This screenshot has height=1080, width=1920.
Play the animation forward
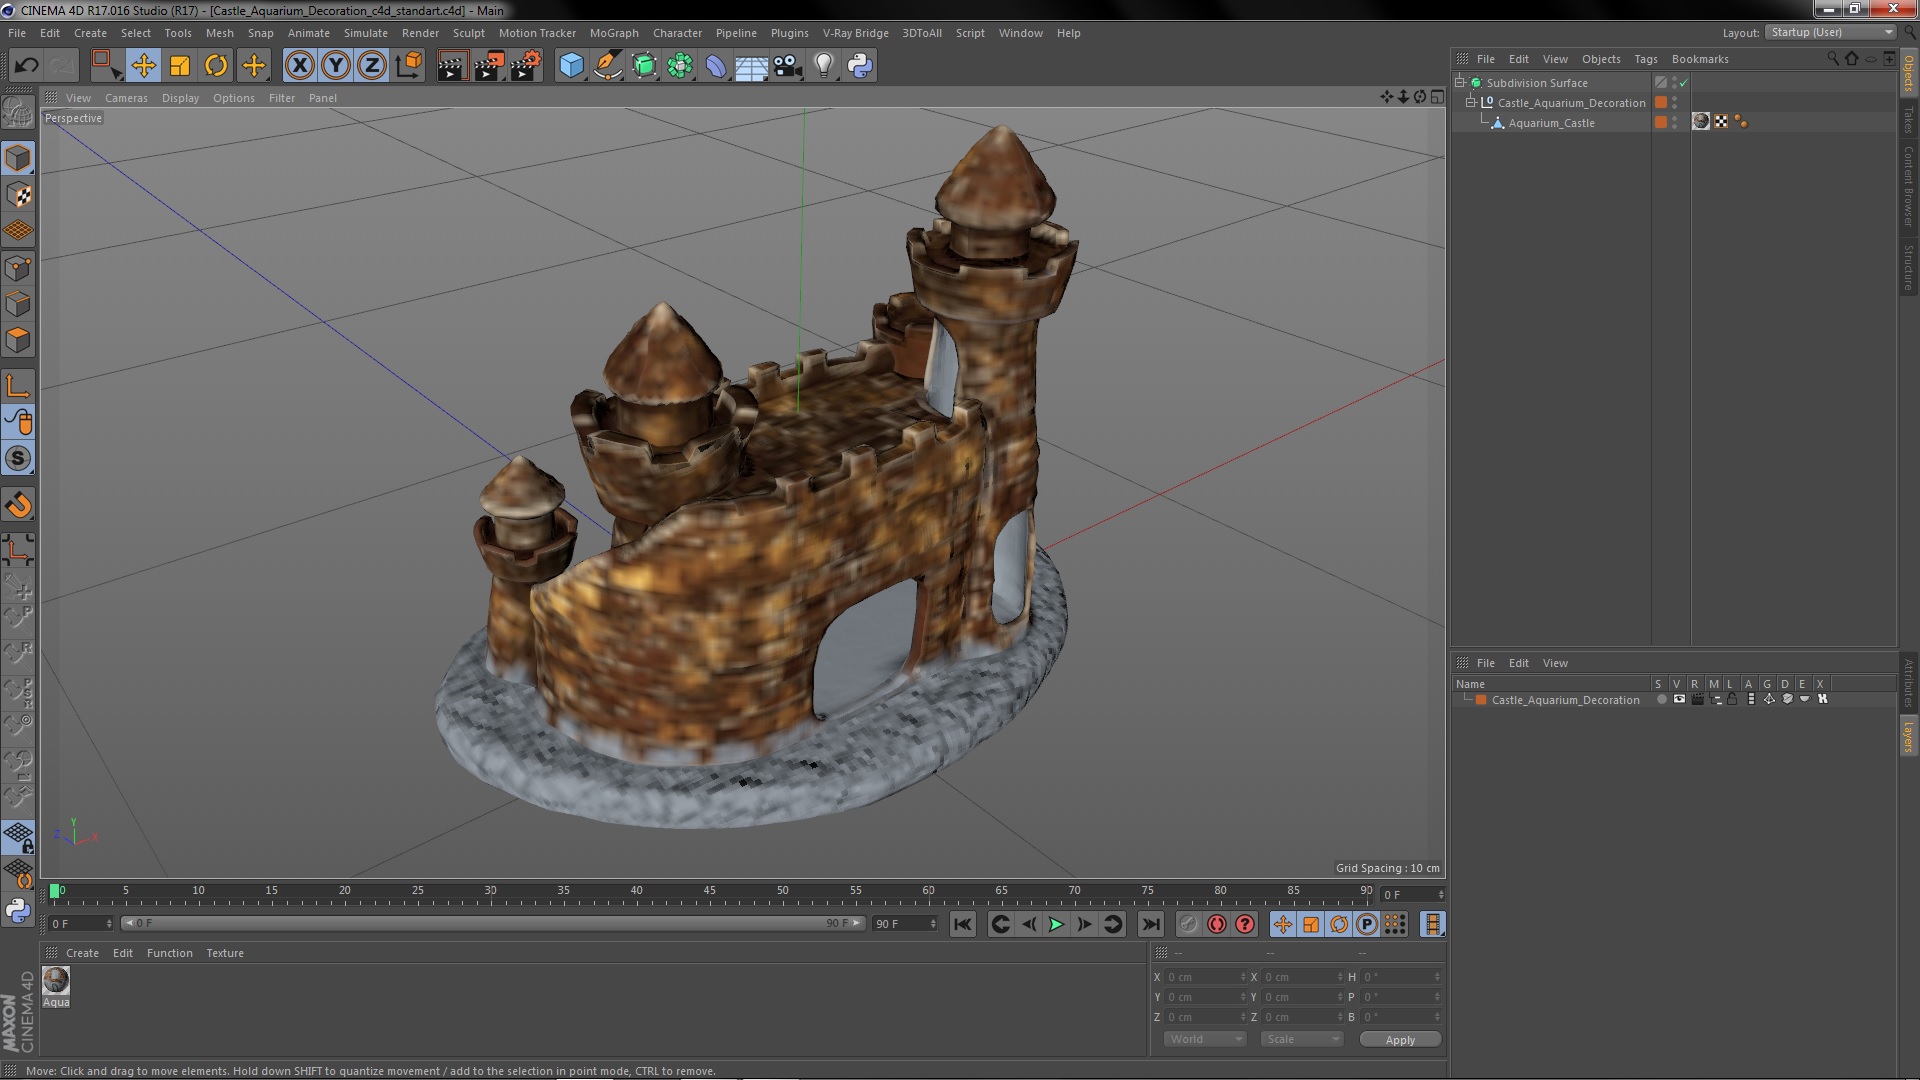point(1056,924)
